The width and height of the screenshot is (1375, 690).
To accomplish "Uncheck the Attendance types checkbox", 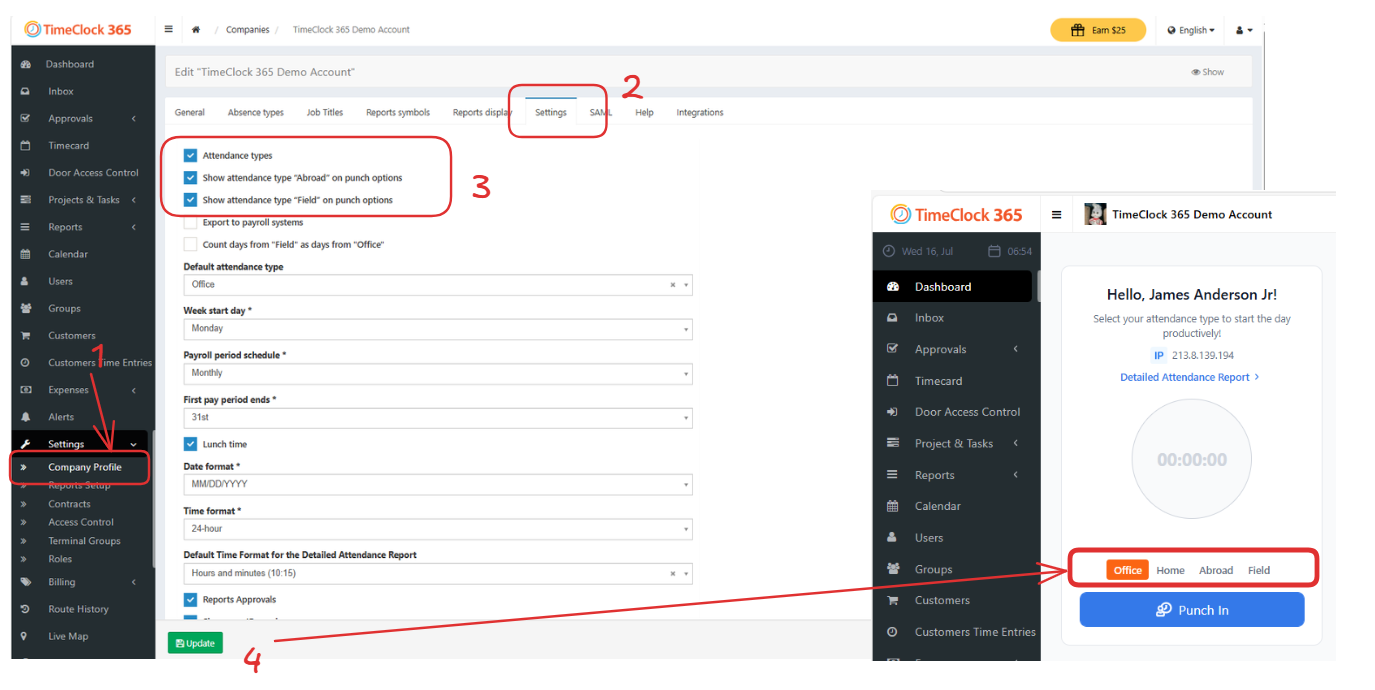I will pos(190,156).
